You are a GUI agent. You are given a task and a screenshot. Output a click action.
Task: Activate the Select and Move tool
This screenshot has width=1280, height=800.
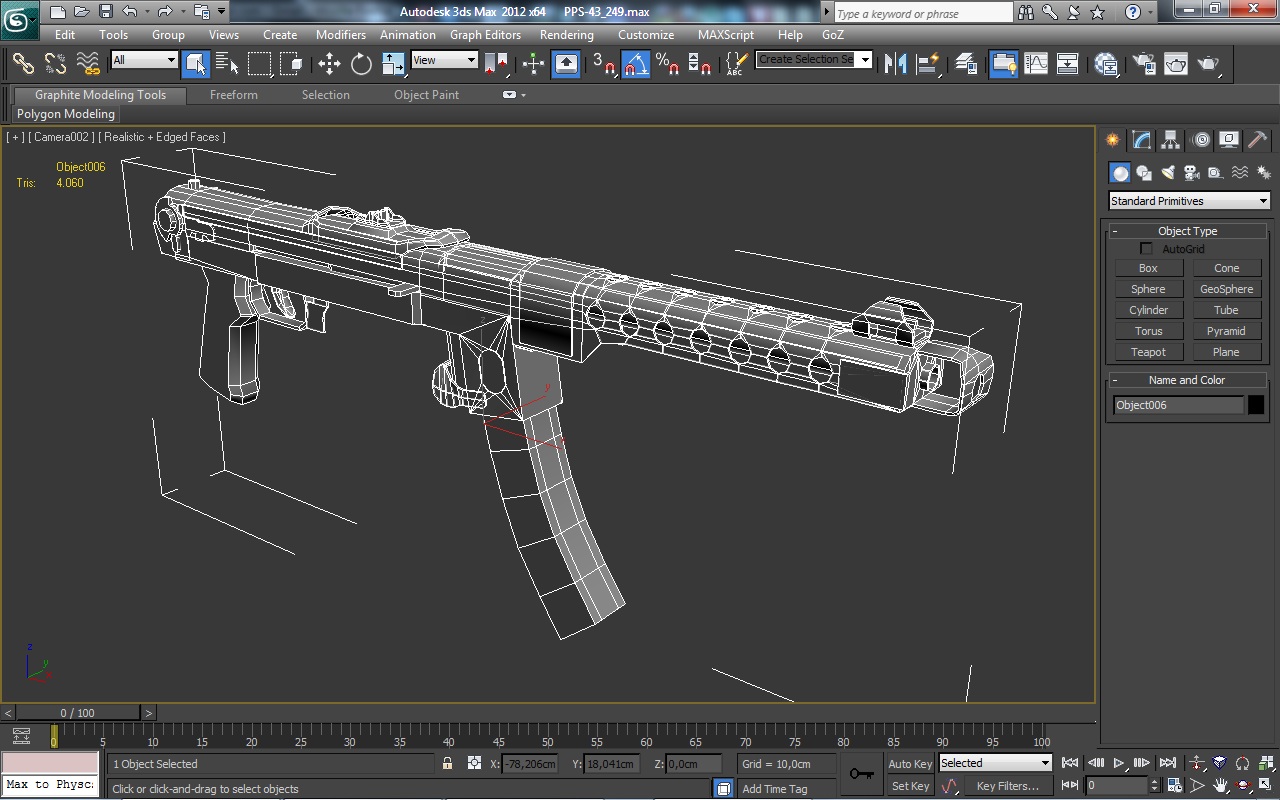coord(329,63)
